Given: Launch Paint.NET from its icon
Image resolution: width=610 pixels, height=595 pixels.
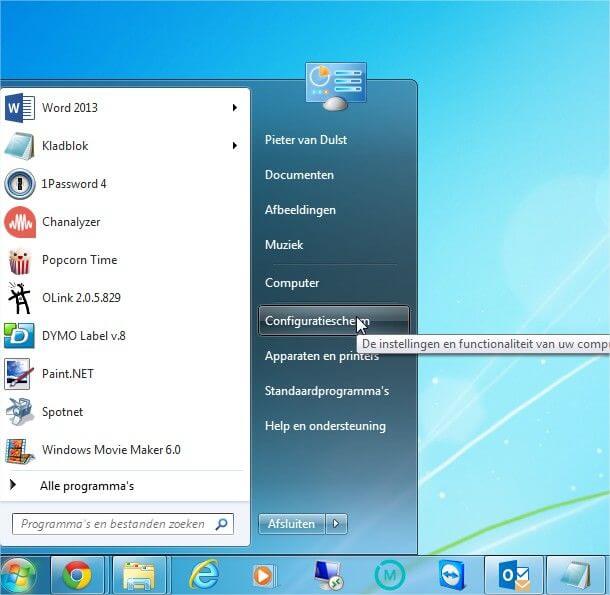Looking at the screenshot, I should pyautogui.click(x=18, y=374).
